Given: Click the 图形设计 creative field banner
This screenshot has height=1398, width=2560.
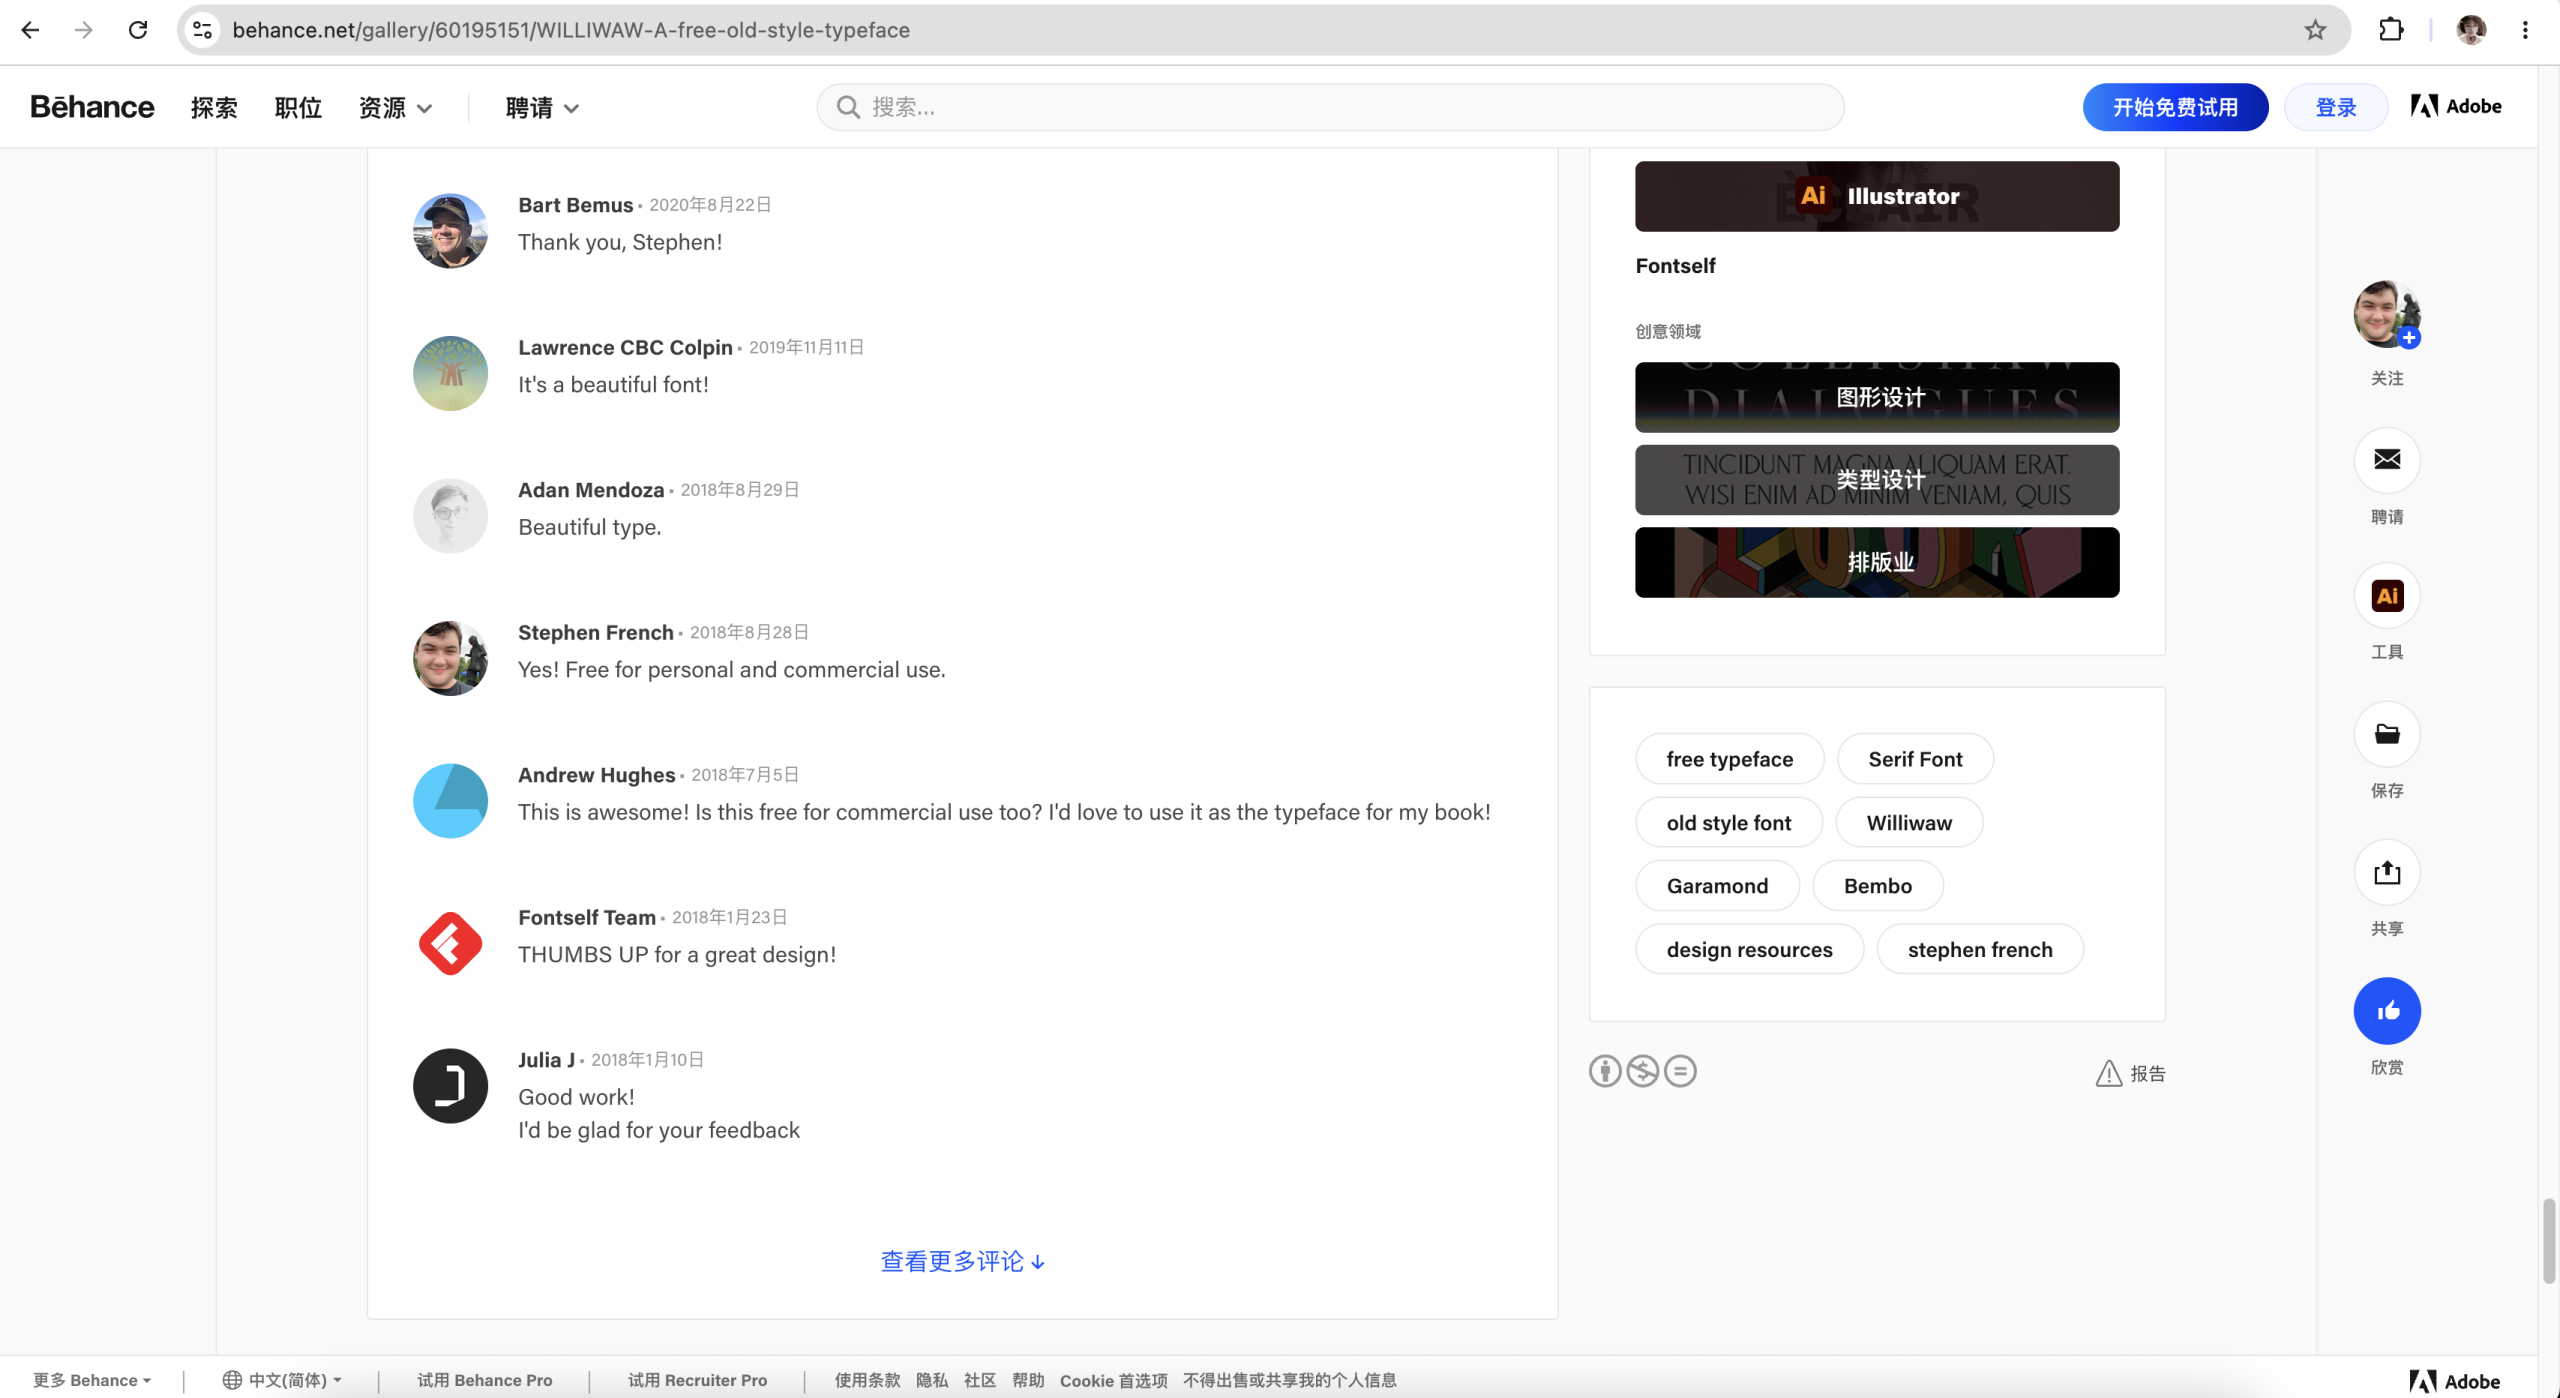Looking at the screenshot, I should (1877, 397).
